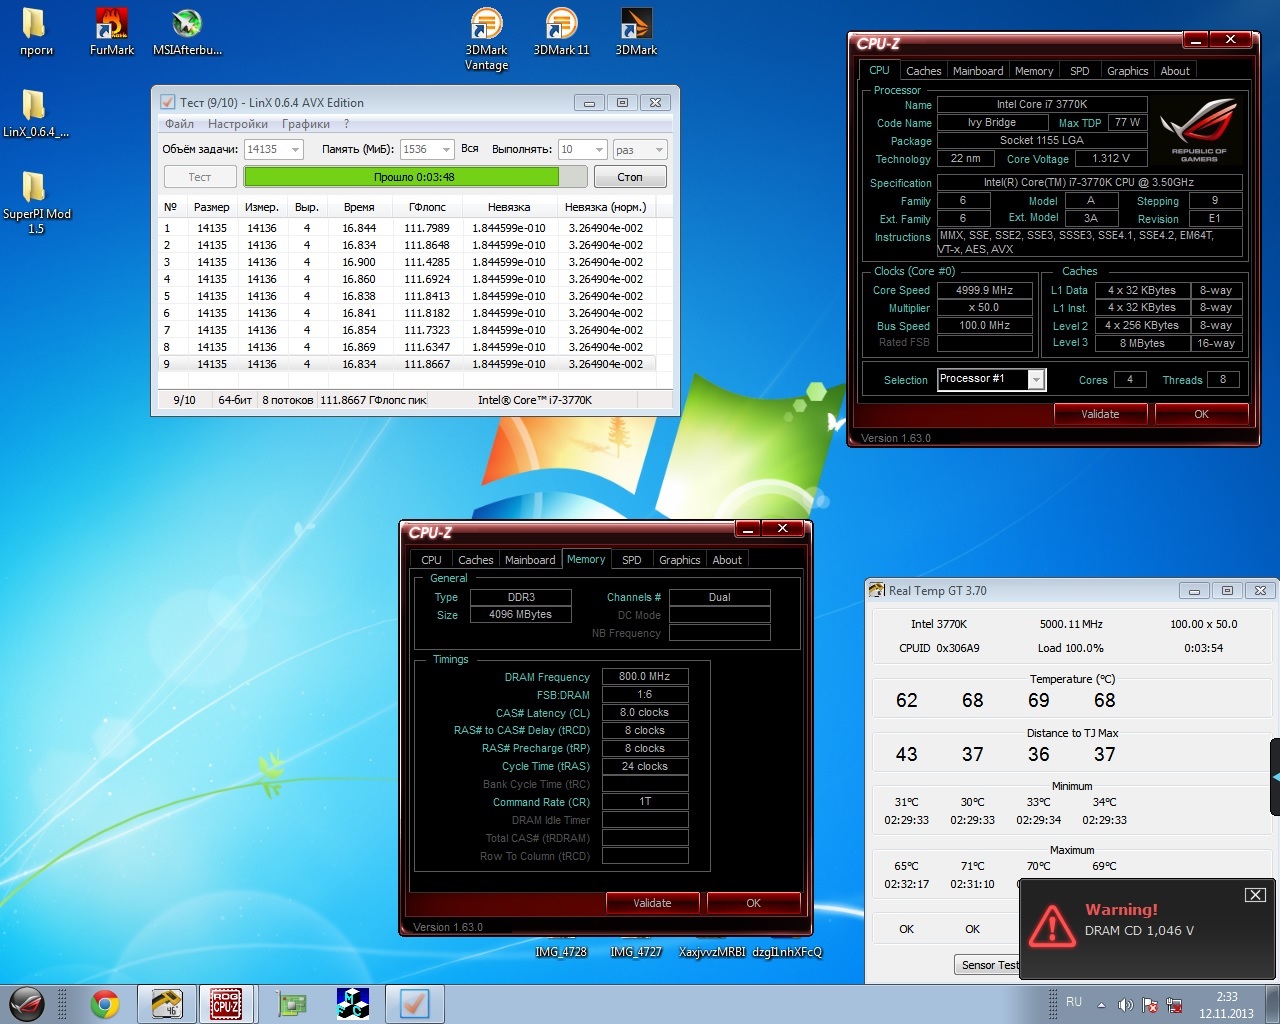Open the Настройки menu in LinX

click(x=237, y=124)
